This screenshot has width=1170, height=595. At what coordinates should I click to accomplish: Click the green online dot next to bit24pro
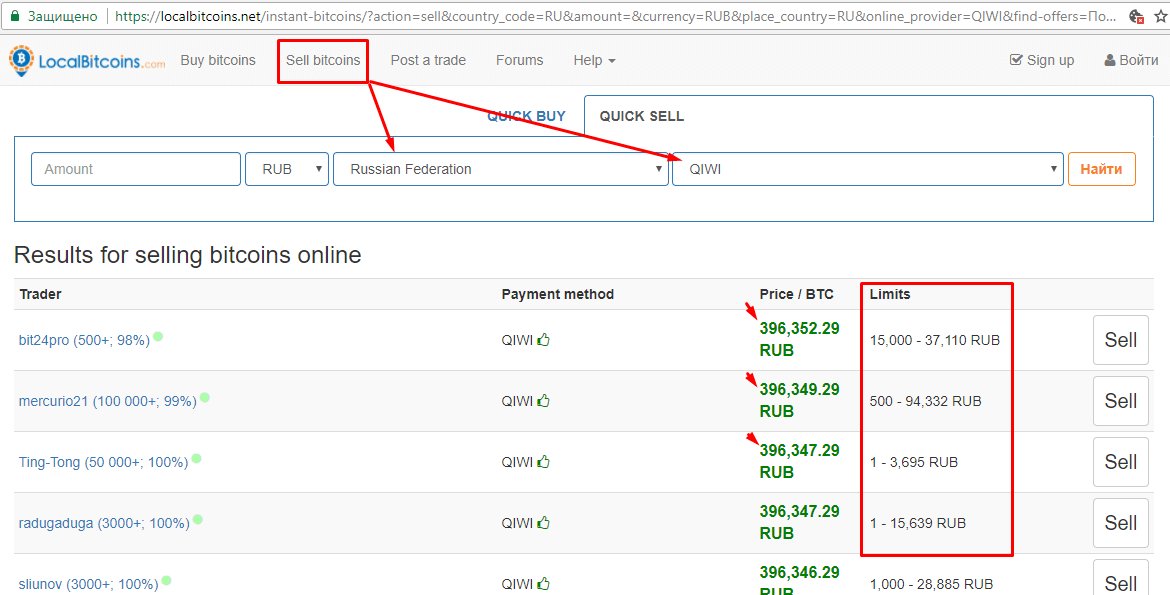click(158, 337)
